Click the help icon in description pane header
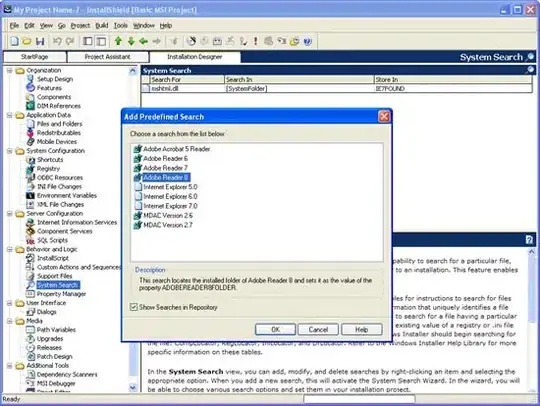The width and height of the screenshot is (540, 406). pos(529,239)
